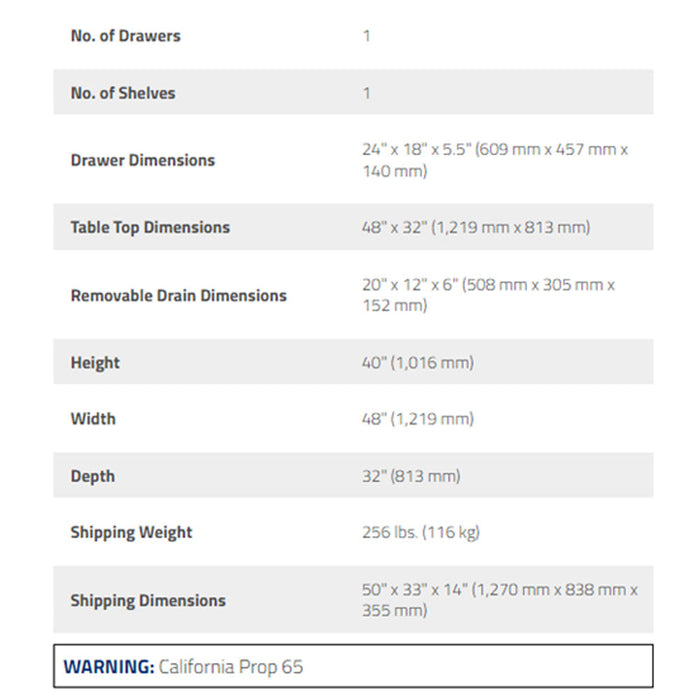The height and width of the screenshot is (700, 700).
Task: Select the width value 48" (1,219 mm)
Action: click(418, 419)
